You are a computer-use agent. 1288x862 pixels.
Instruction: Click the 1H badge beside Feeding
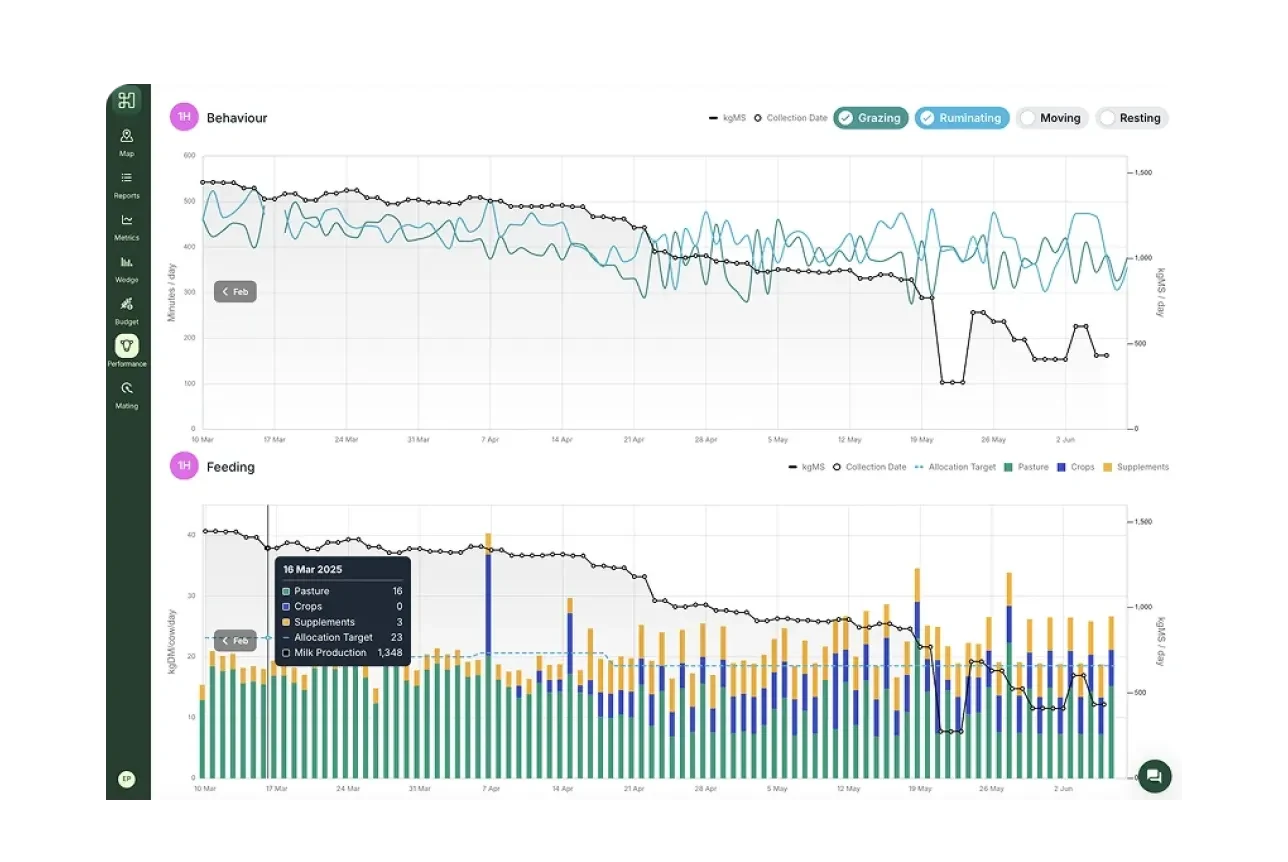click(x=183, y=466)
